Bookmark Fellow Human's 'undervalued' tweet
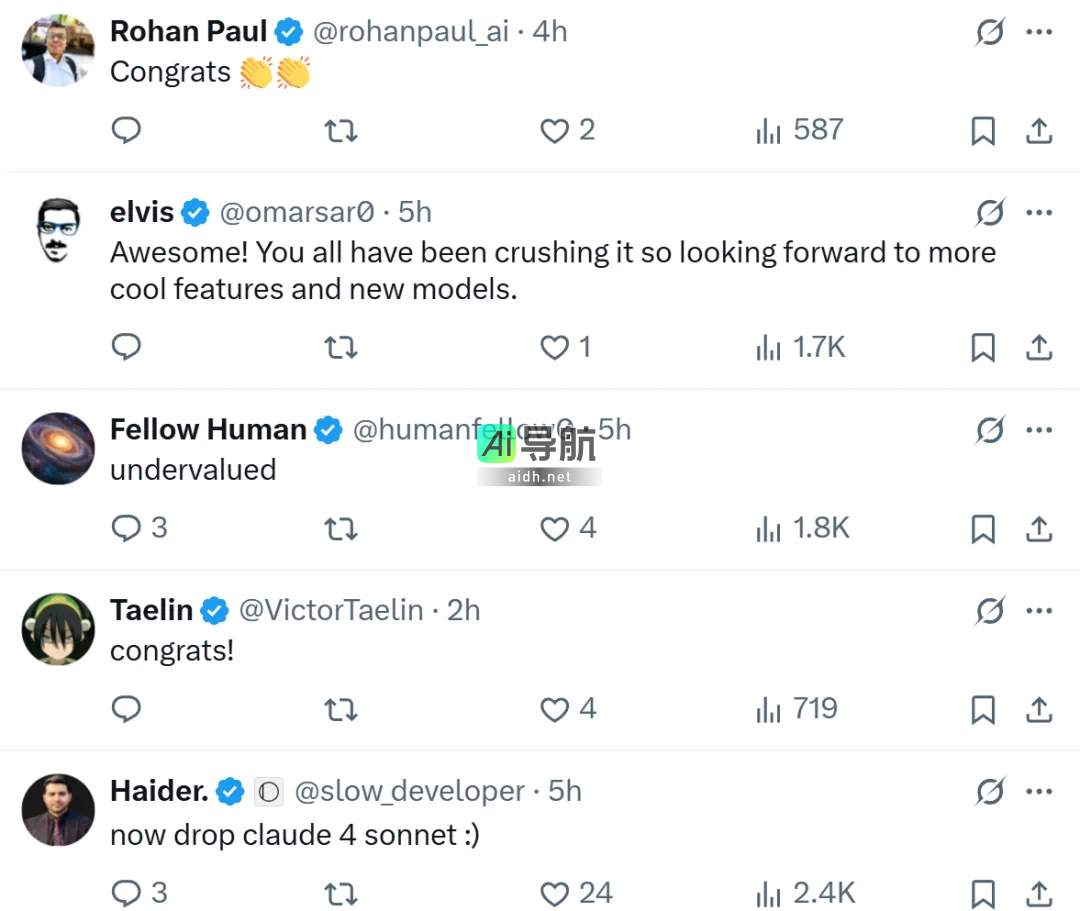The width and height of the screenshot is (1080, 911). point(983,529)
